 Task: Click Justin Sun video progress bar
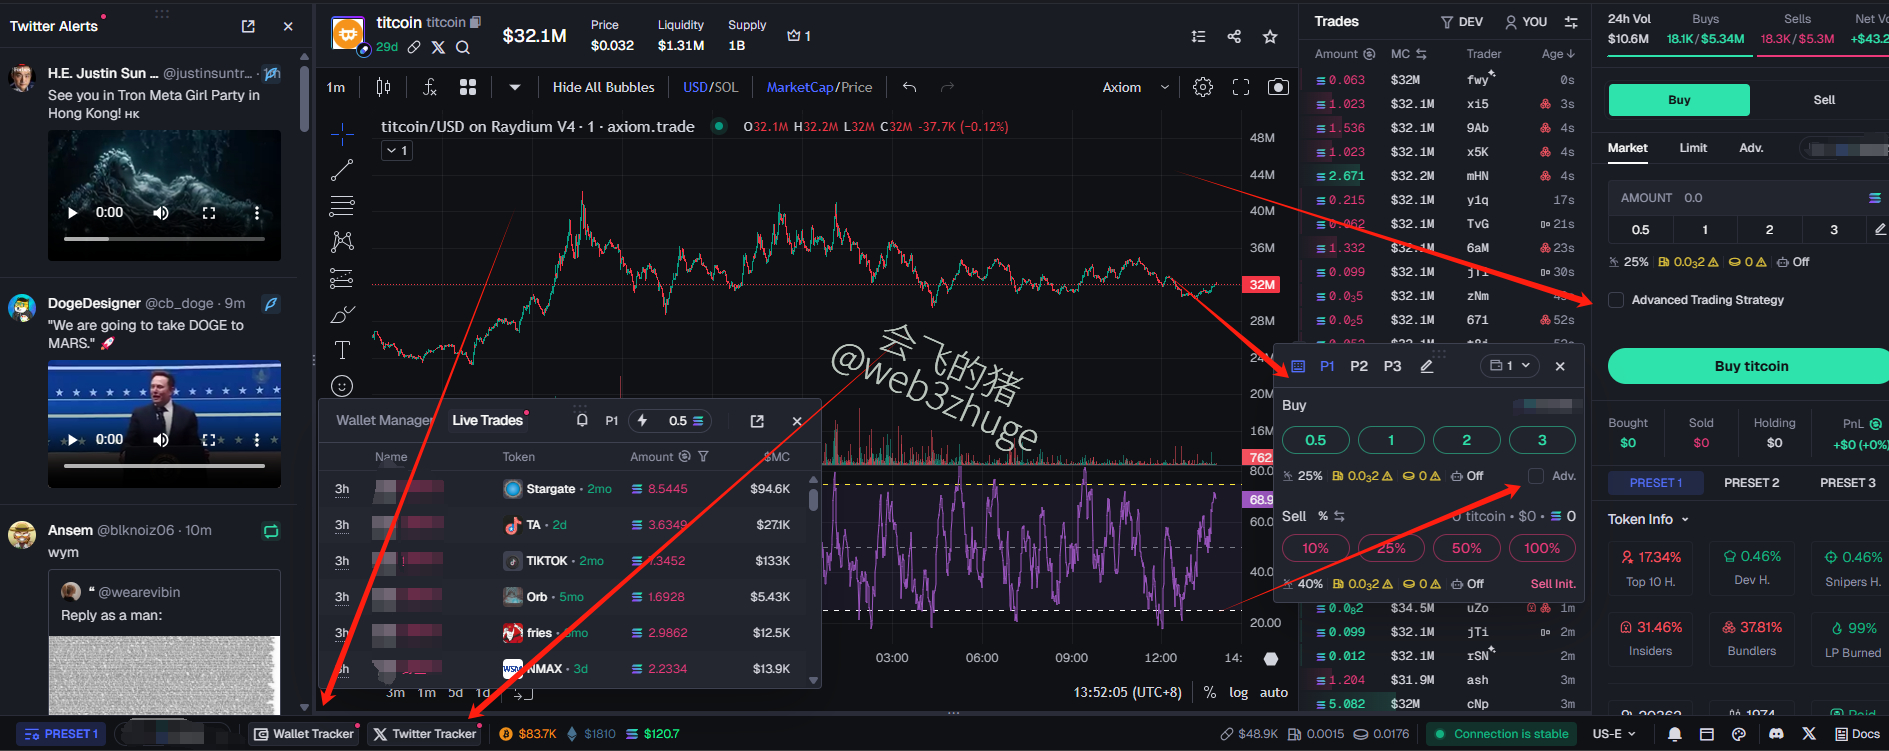pyautogui.click(x=164, y=239)
